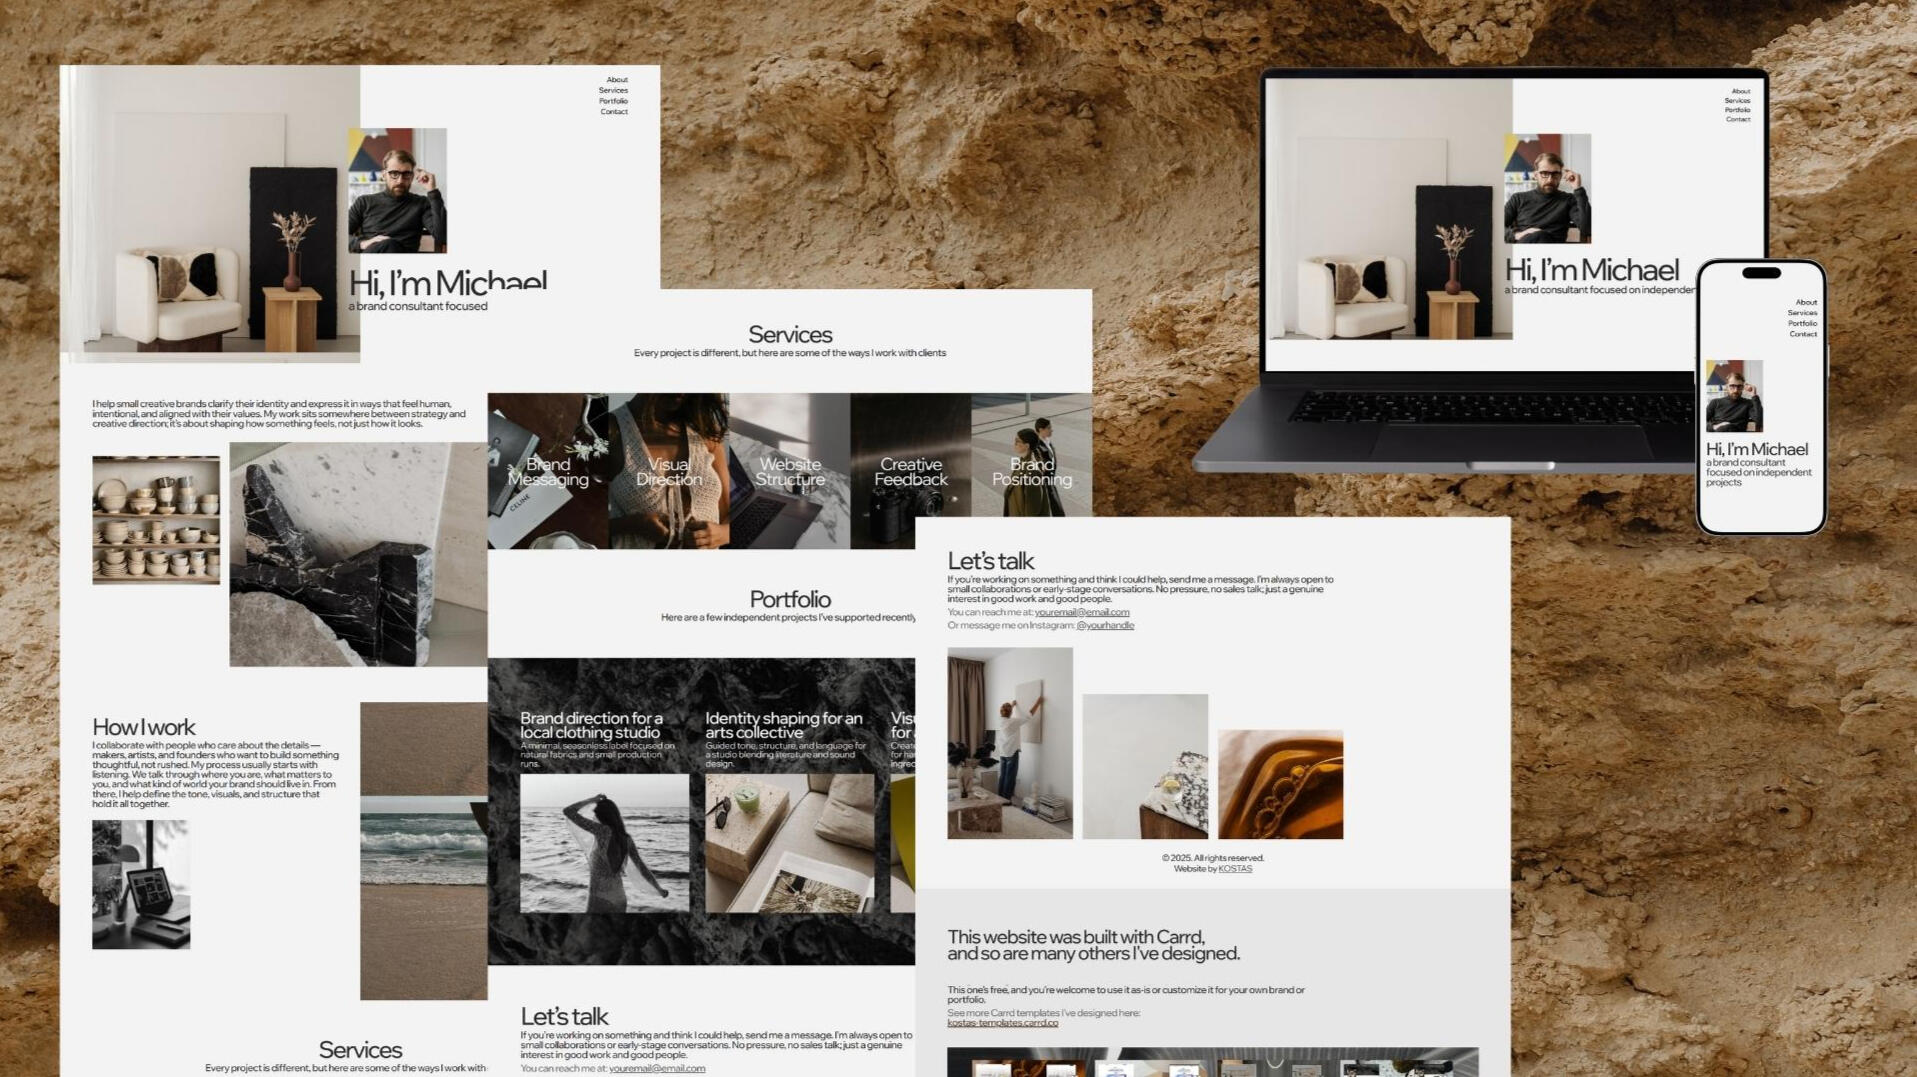Click the Website Structure service tile
The height and width of the screenshot is (1077, 1917).
[x=790, y=471]
